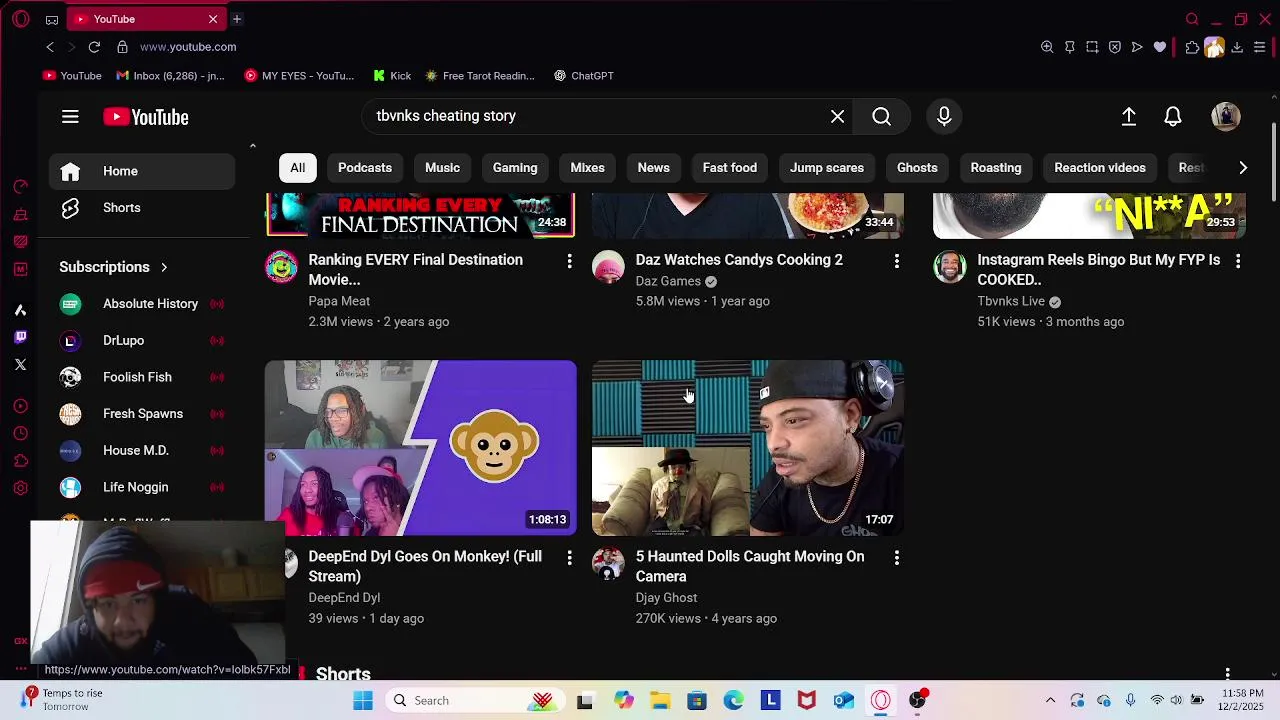Select the Podcasts filter chip
Screen dimensions: 1280x720
click(365, 168)
